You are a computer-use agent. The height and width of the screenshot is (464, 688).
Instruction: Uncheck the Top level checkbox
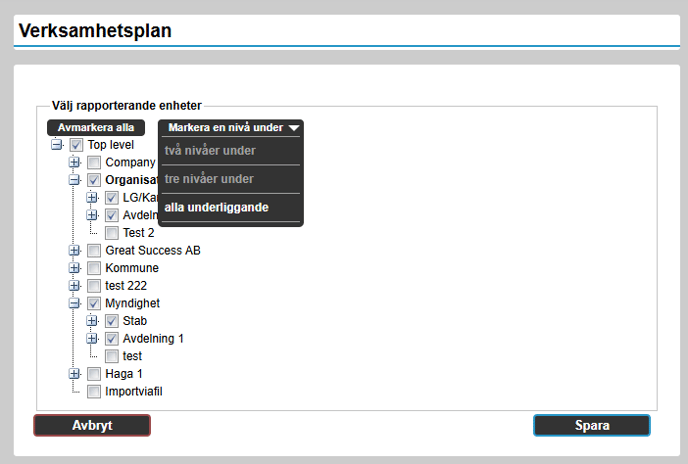(x=76, y=145)
